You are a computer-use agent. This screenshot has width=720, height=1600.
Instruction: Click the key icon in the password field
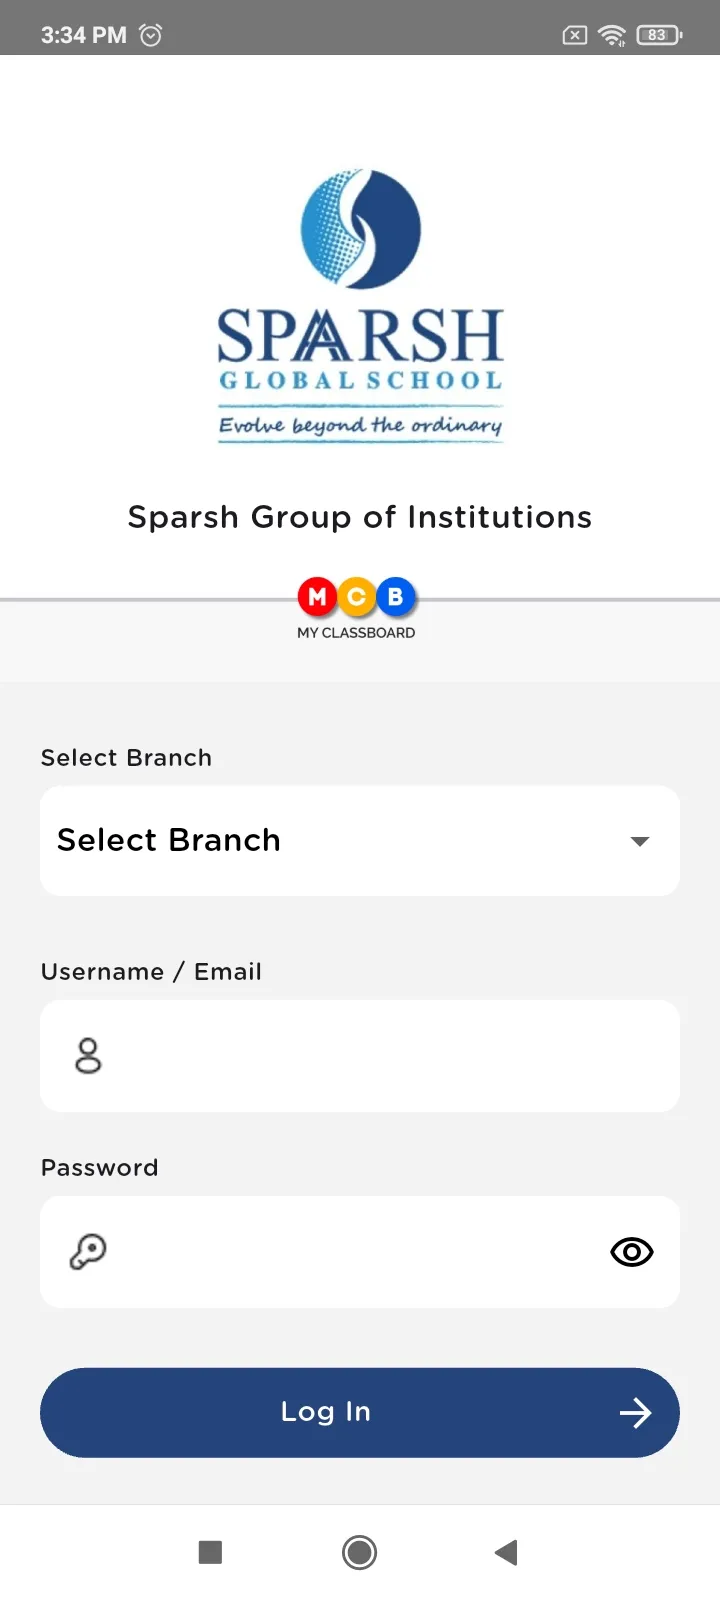pos(88,1251)
